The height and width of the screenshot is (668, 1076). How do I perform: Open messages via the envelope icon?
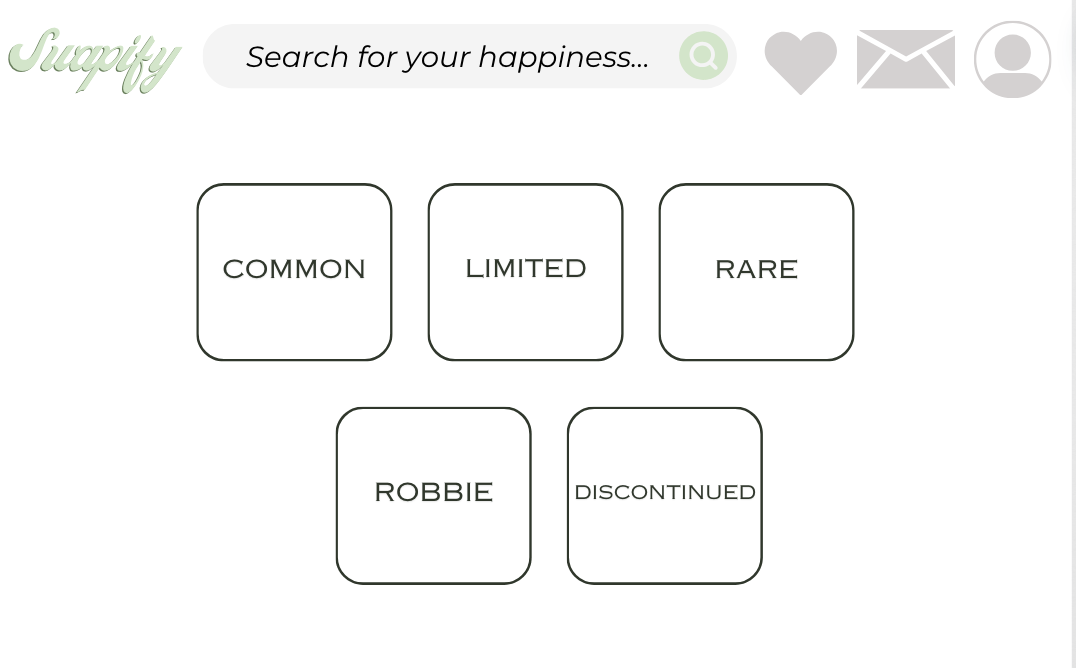(x=906, y=59)
